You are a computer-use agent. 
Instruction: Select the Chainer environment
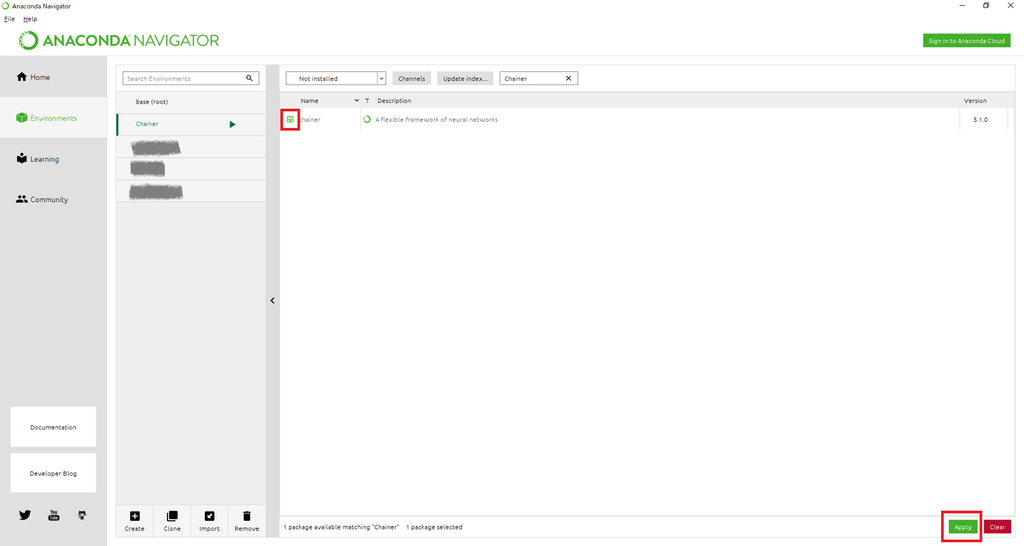[191, 124]
